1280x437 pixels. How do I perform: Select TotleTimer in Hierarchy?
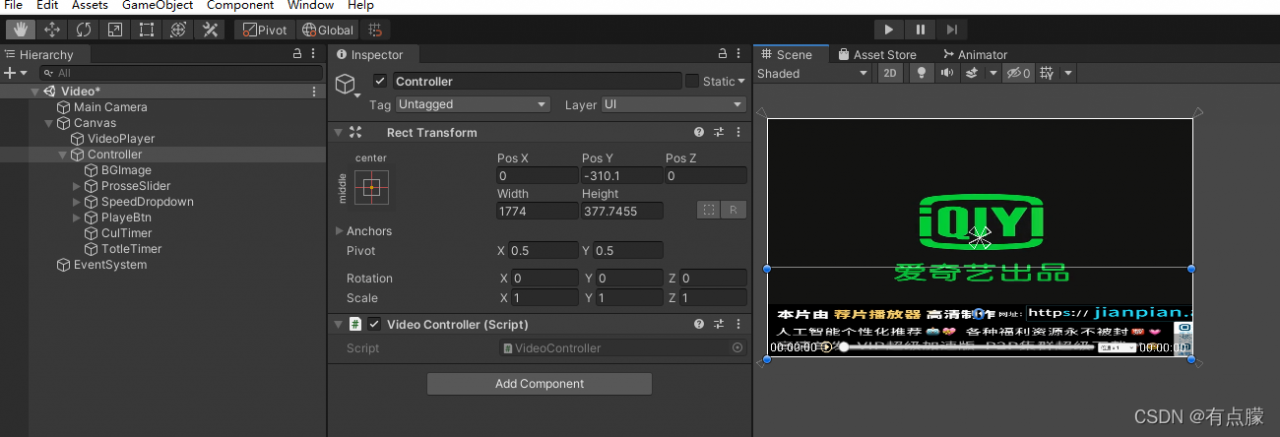point(131,249)
